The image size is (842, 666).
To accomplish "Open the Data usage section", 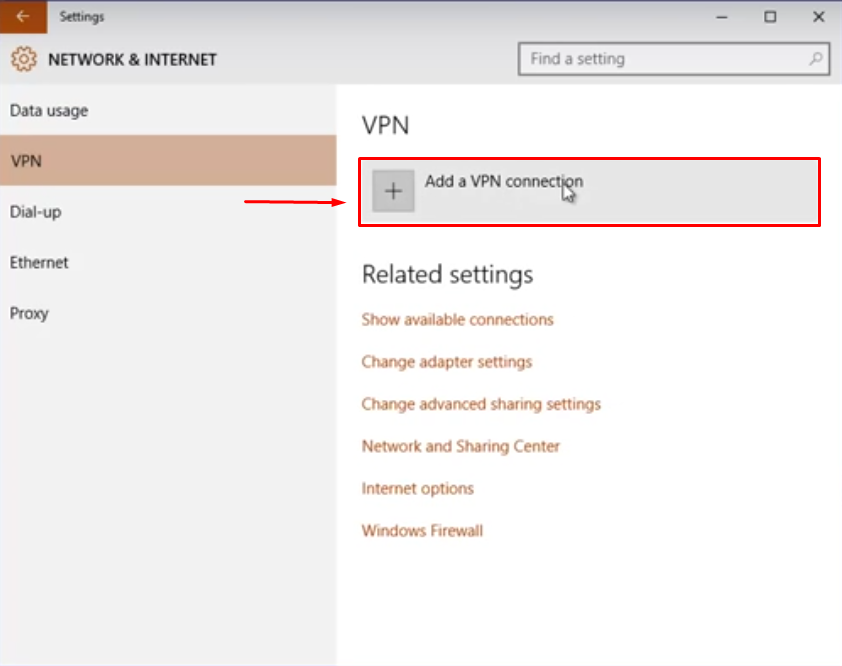I will coord(168,111).
